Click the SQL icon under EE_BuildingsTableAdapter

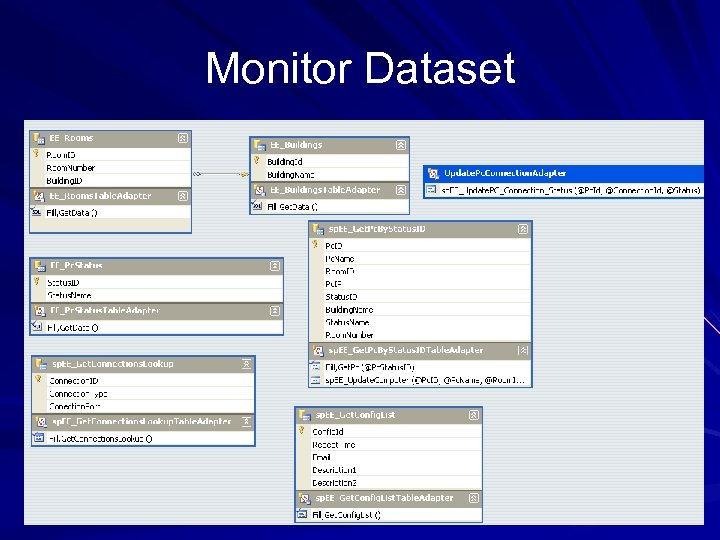[257, 206]
